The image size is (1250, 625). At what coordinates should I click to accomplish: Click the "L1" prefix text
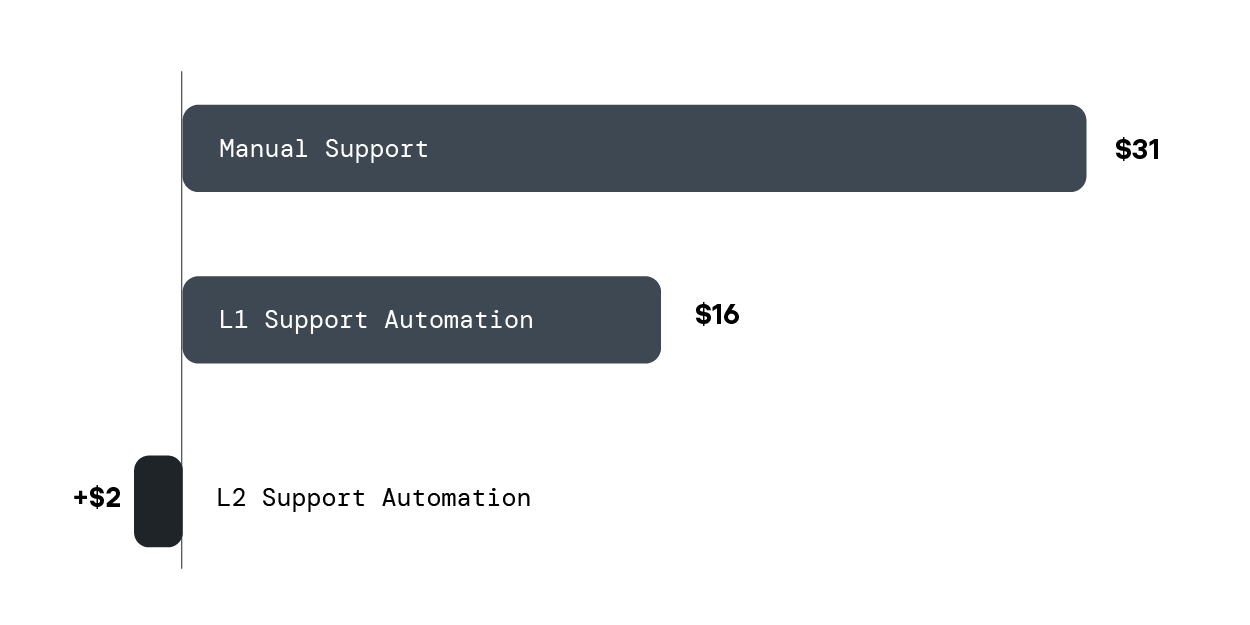[233, 320]
